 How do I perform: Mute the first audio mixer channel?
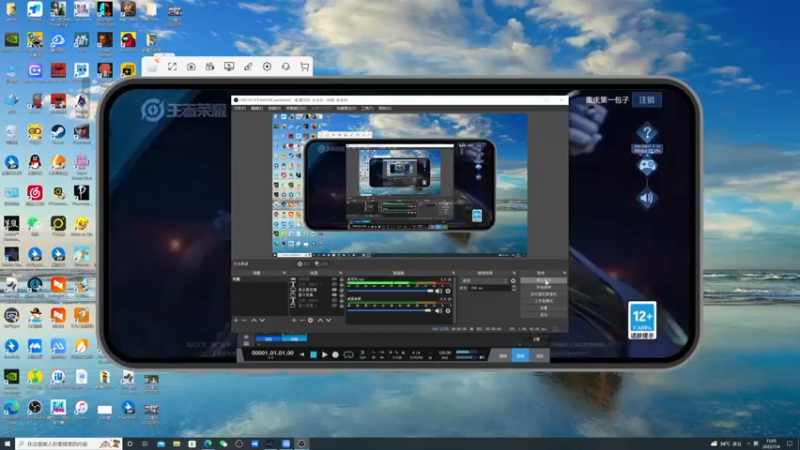click(439, 291)
